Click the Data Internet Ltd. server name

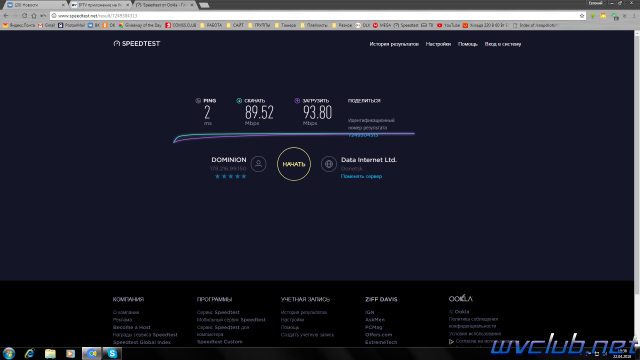(x=369, y=160)
